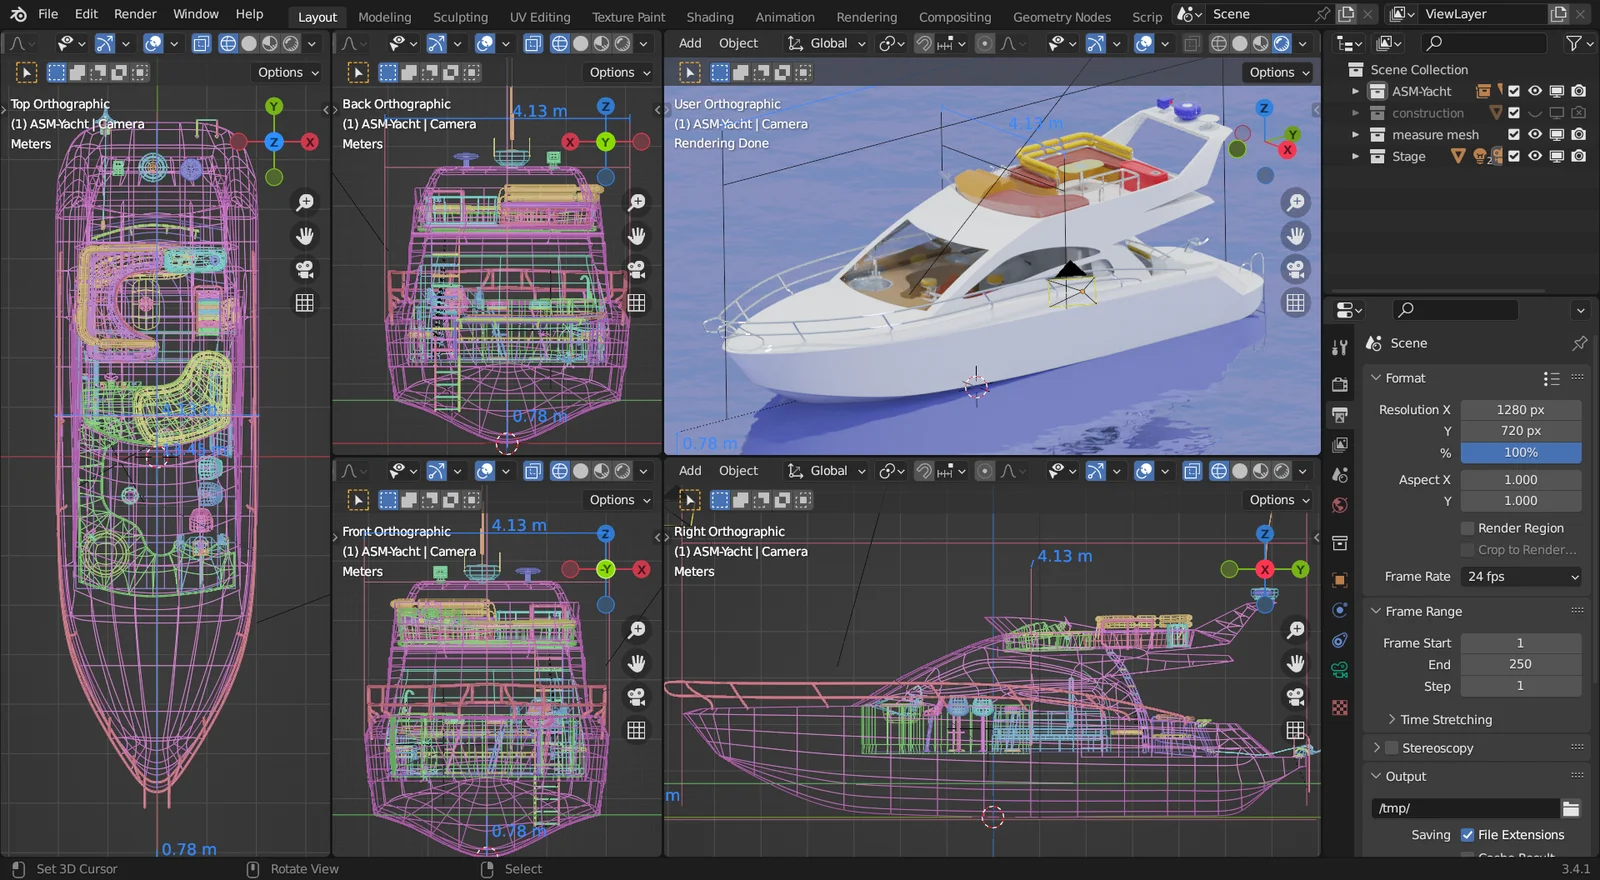Viewport: 1600px width, 880px height.
Task: Toggle camera view in User Orthographic viewport
Action: click(1296, 269)
